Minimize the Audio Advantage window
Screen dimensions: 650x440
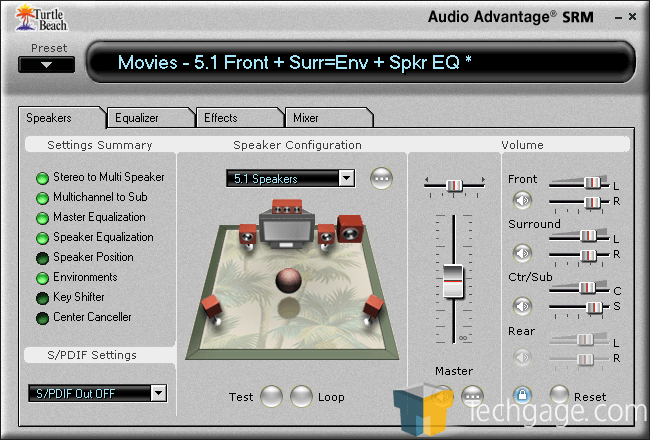(x=618, y=18)
